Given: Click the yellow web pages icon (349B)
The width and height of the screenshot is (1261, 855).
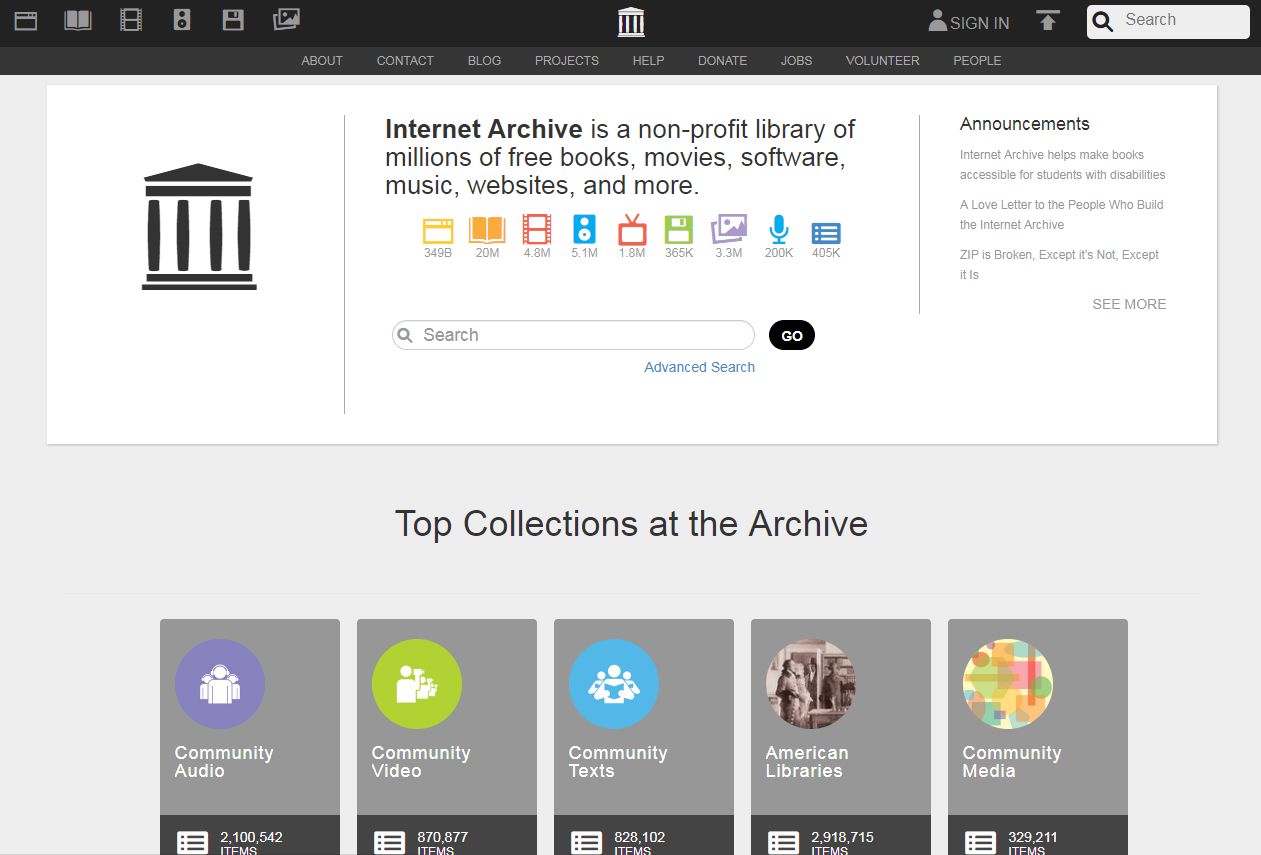Looking at the screenshot, I should point(438,231).
